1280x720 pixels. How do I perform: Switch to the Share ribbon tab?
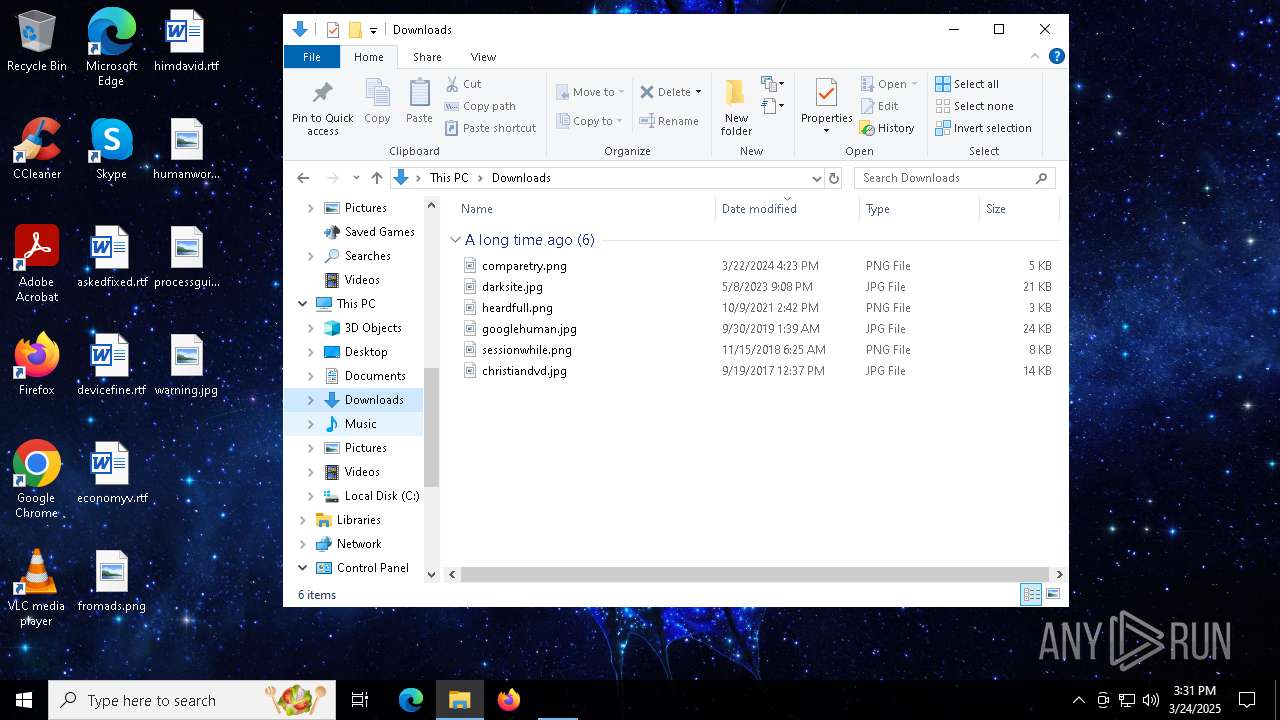(427, 57)
